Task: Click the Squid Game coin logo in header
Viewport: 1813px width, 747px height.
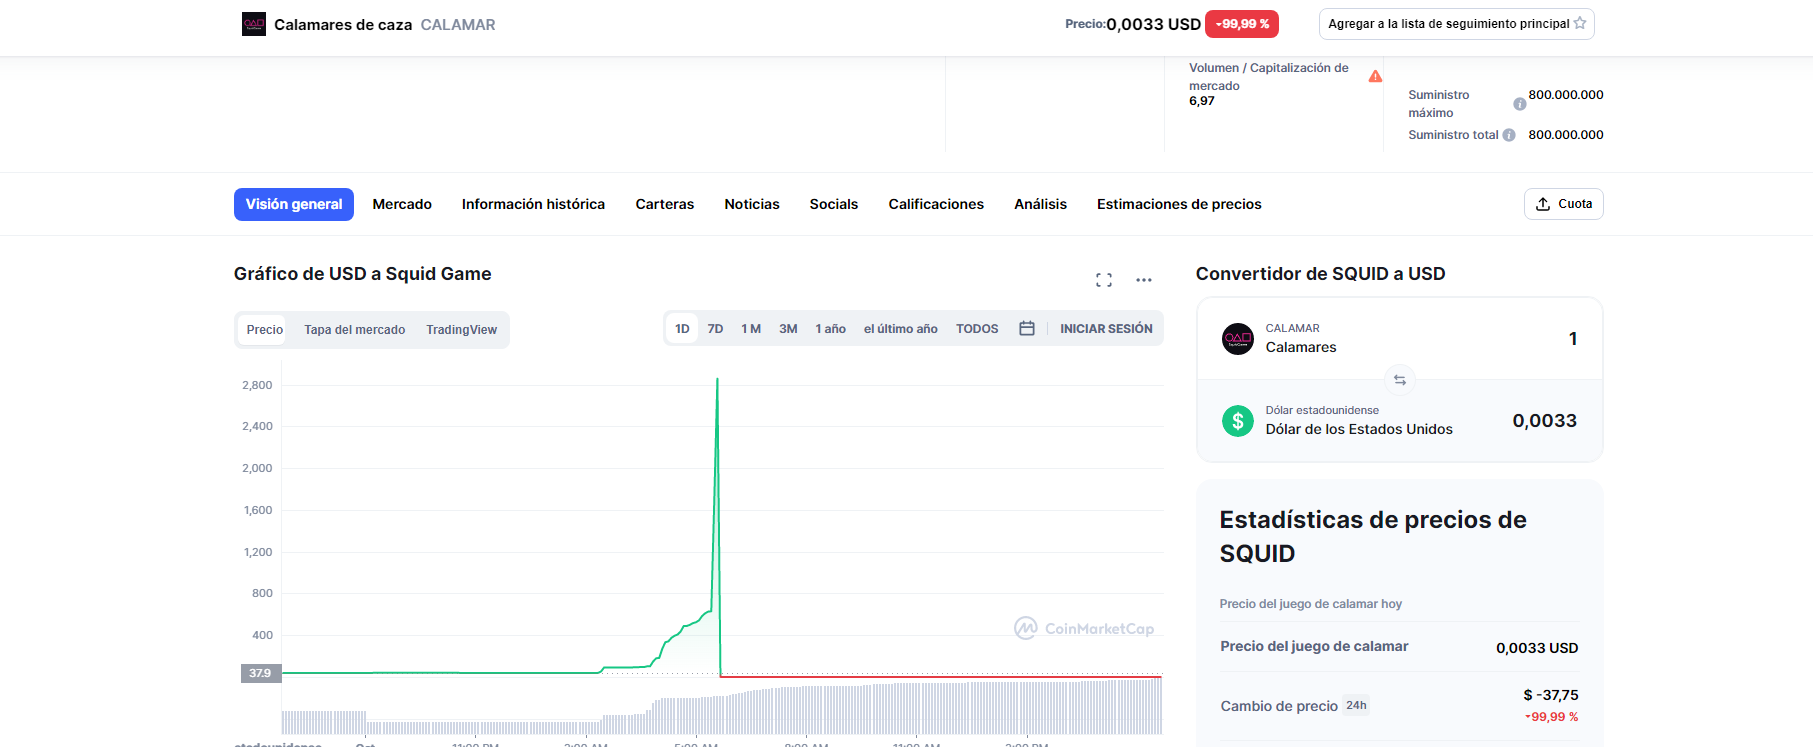Action: pyautogui.click(x=254, y=24)
